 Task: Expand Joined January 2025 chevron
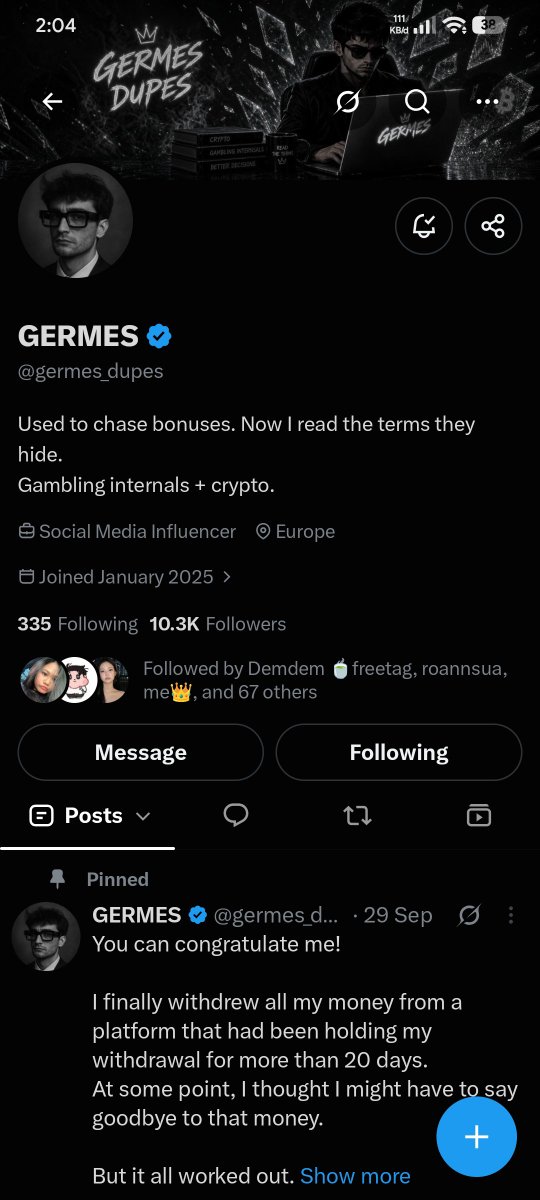pos(227,577)
